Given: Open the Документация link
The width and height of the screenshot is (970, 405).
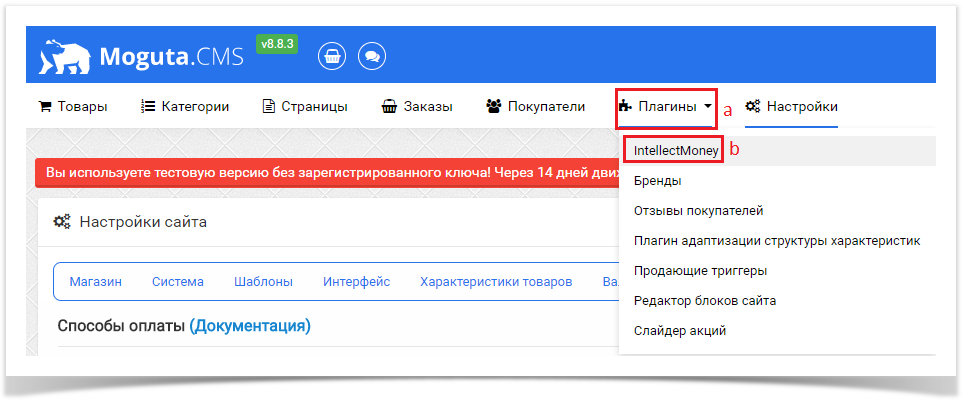Looking at the screenshot, I should [x=250, y=326].
